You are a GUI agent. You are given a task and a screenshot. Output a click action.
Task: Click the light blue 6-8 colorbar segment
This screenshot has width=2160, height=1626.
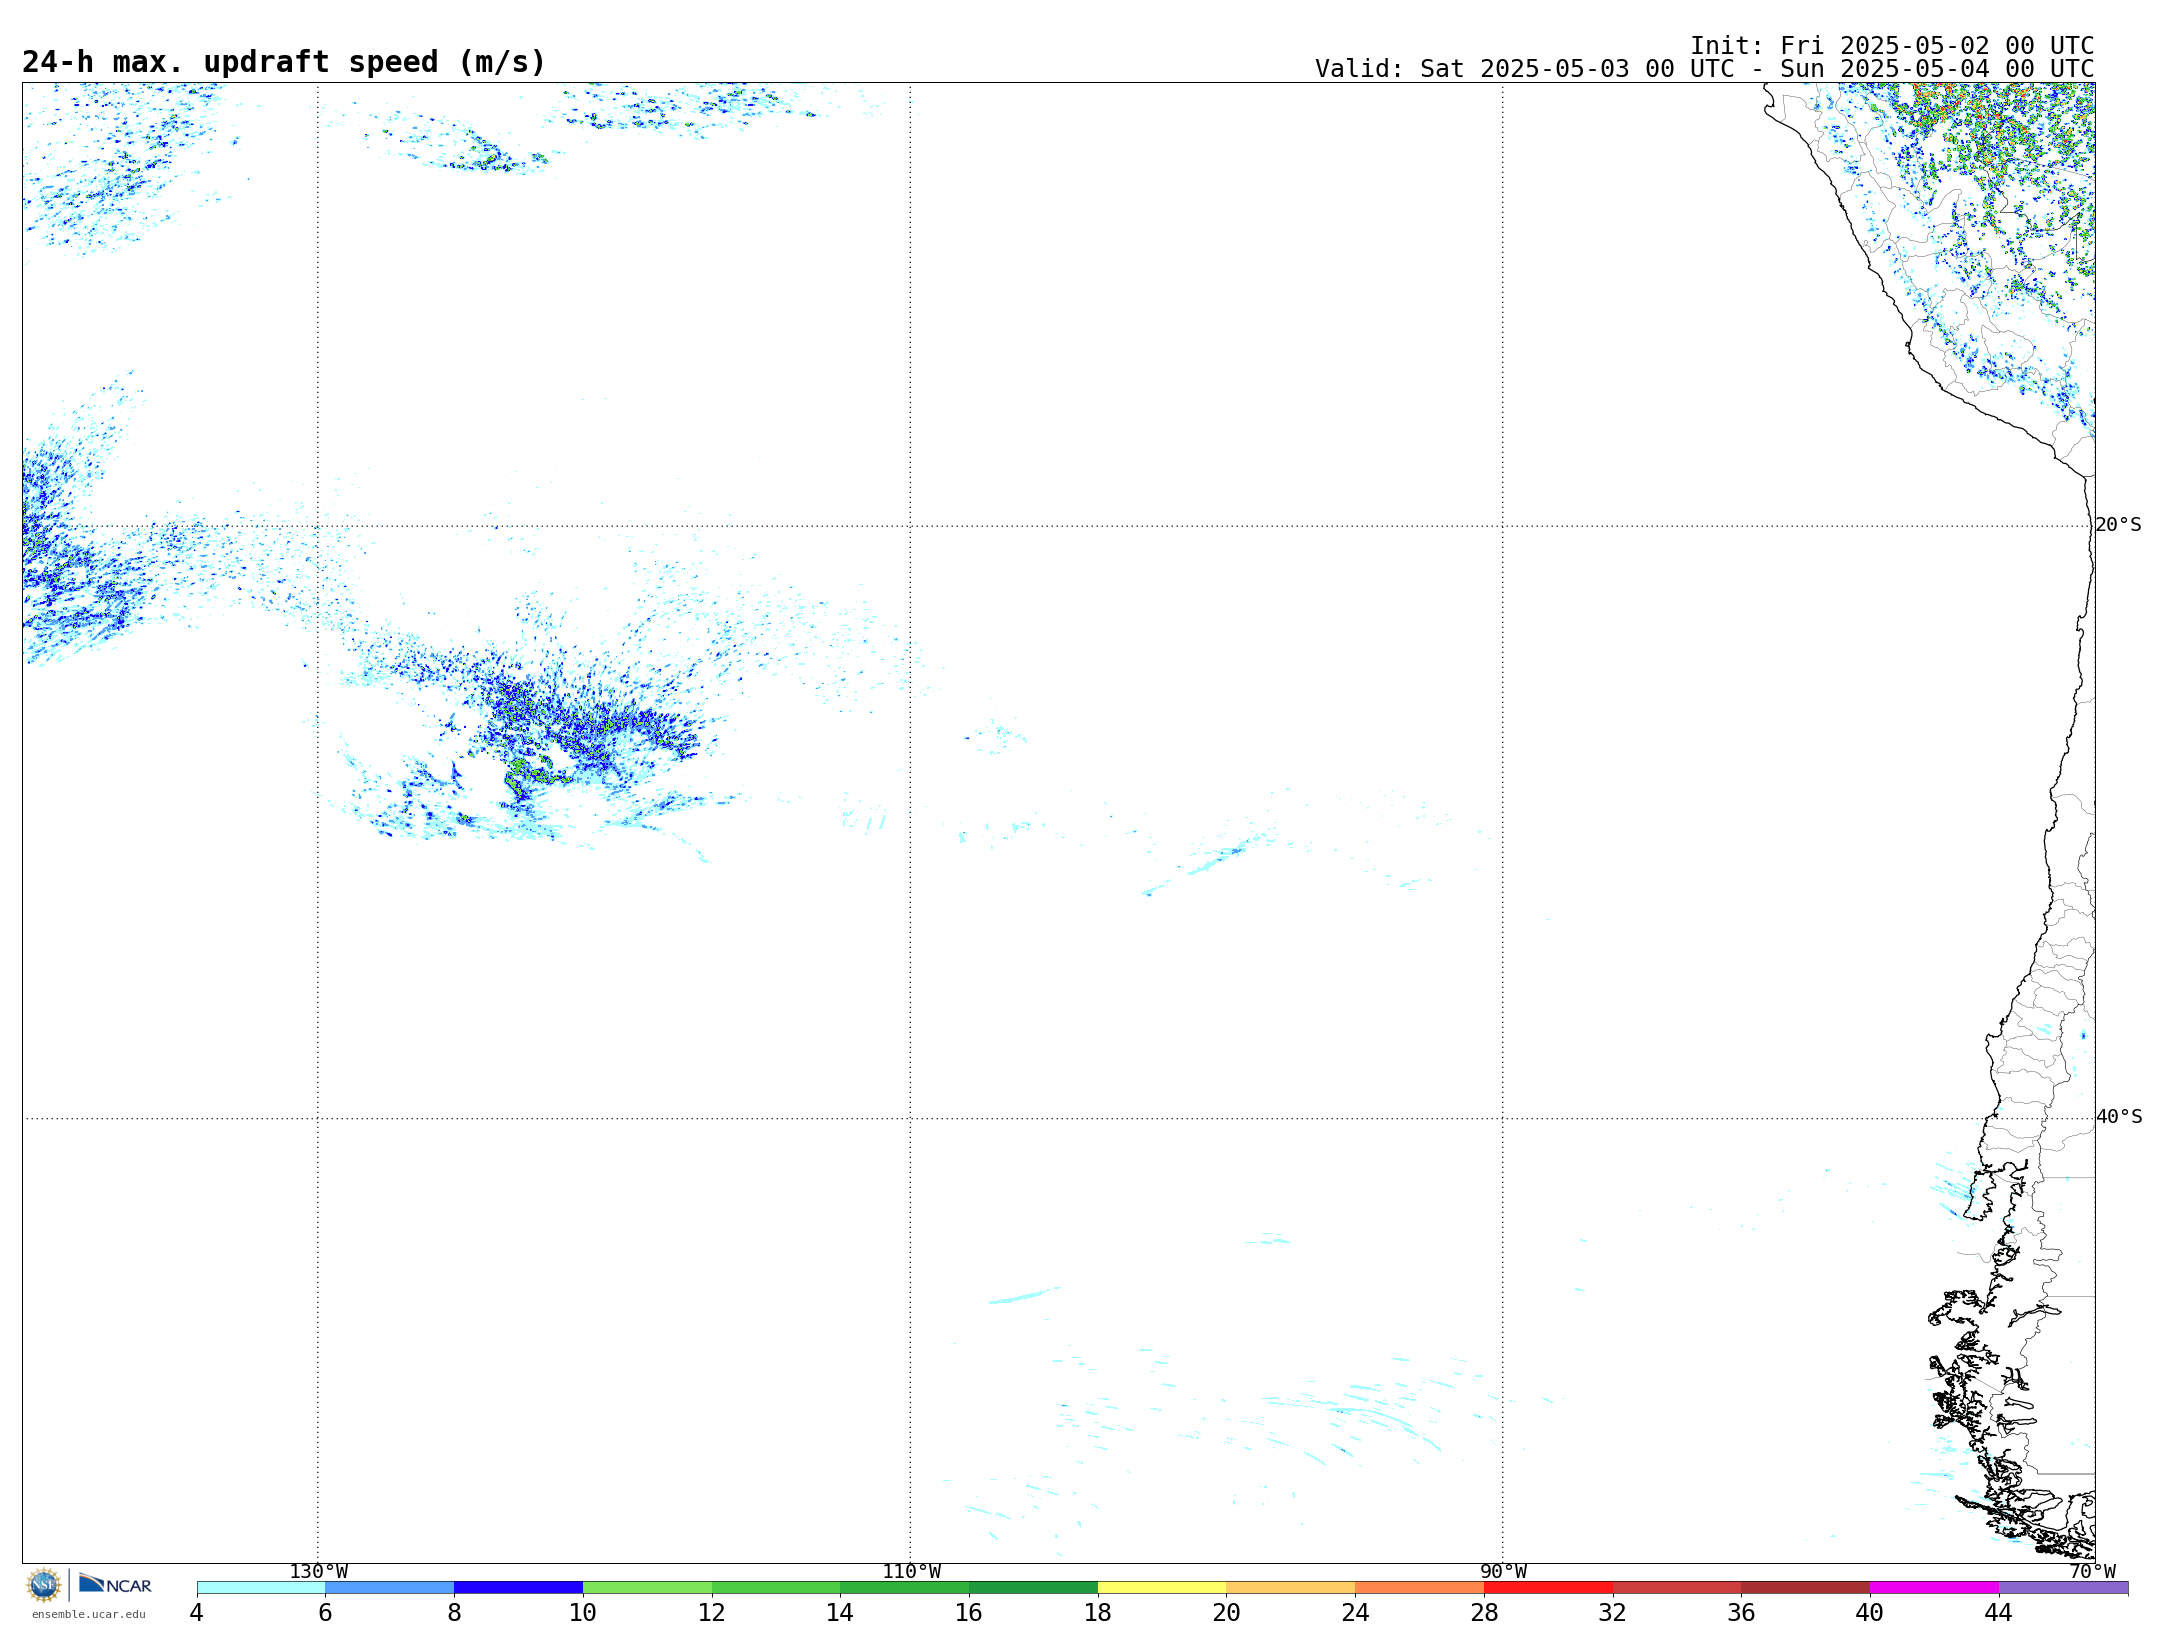(x=390, y=1588)
